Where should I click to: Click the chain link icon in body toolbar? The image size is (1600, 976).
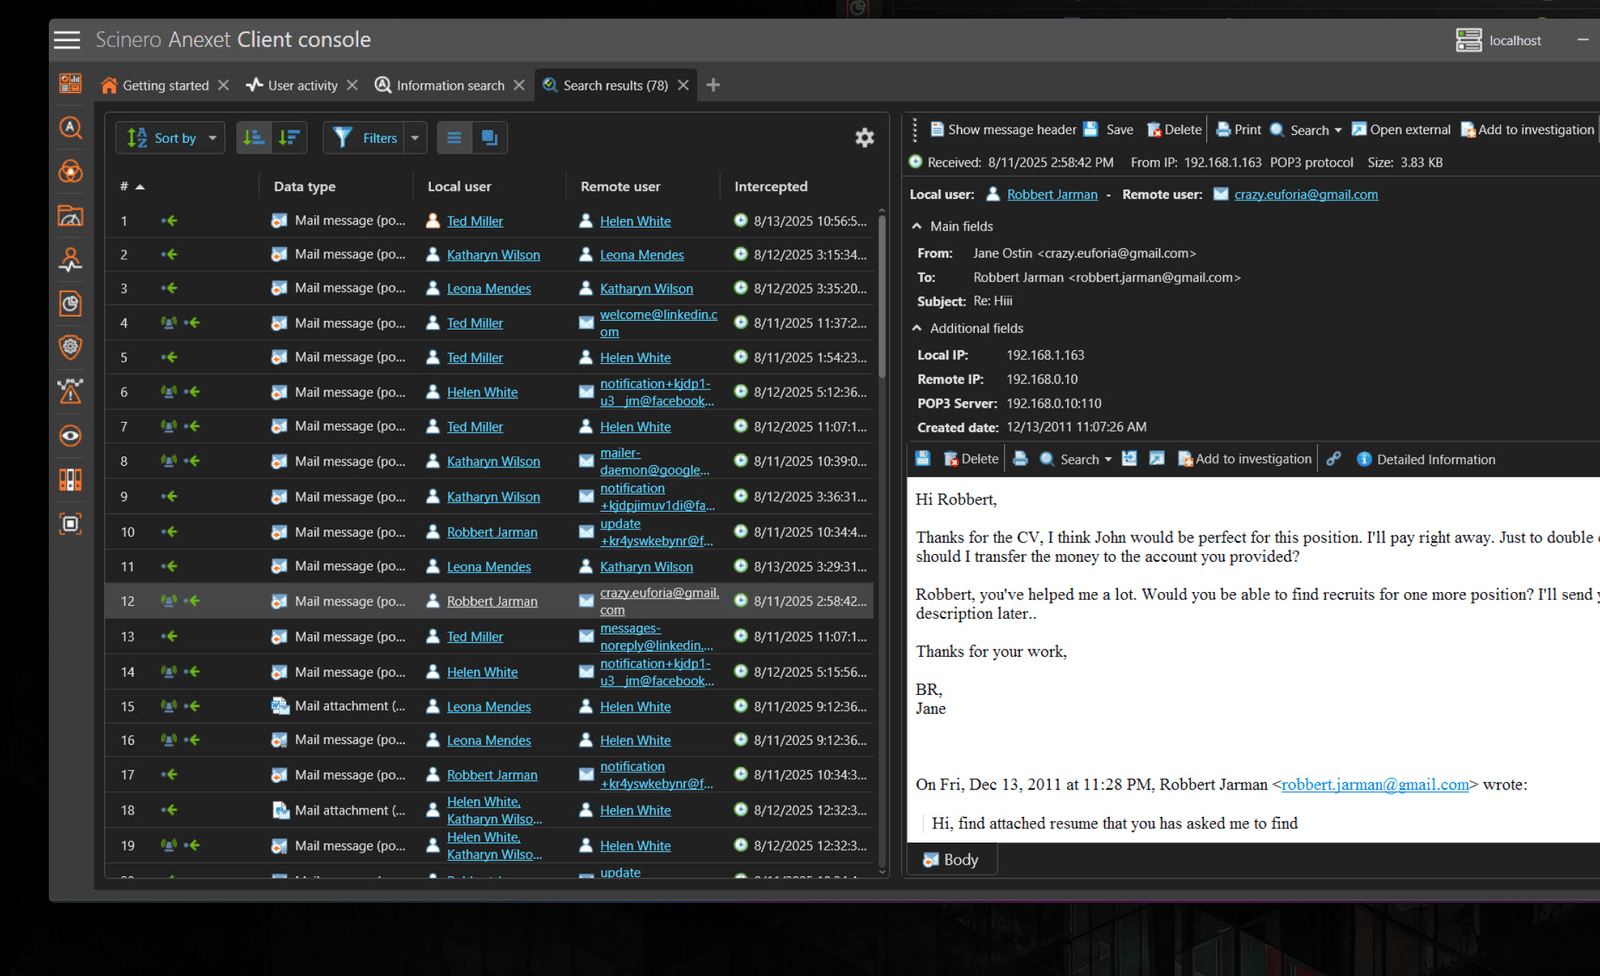click(1333, 459)
